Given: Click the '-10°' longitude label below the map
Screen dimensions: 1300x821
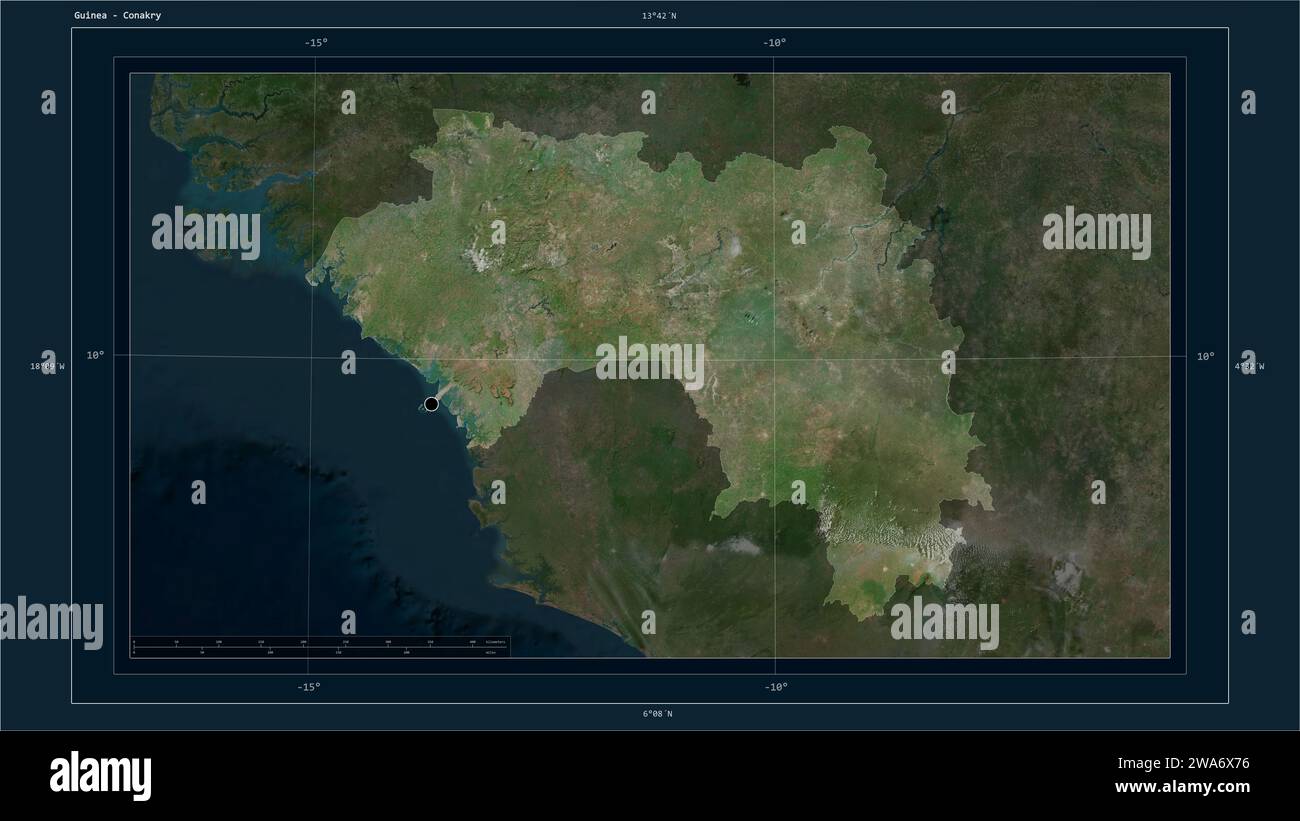Looking at the screenshot, I should 776,687.
